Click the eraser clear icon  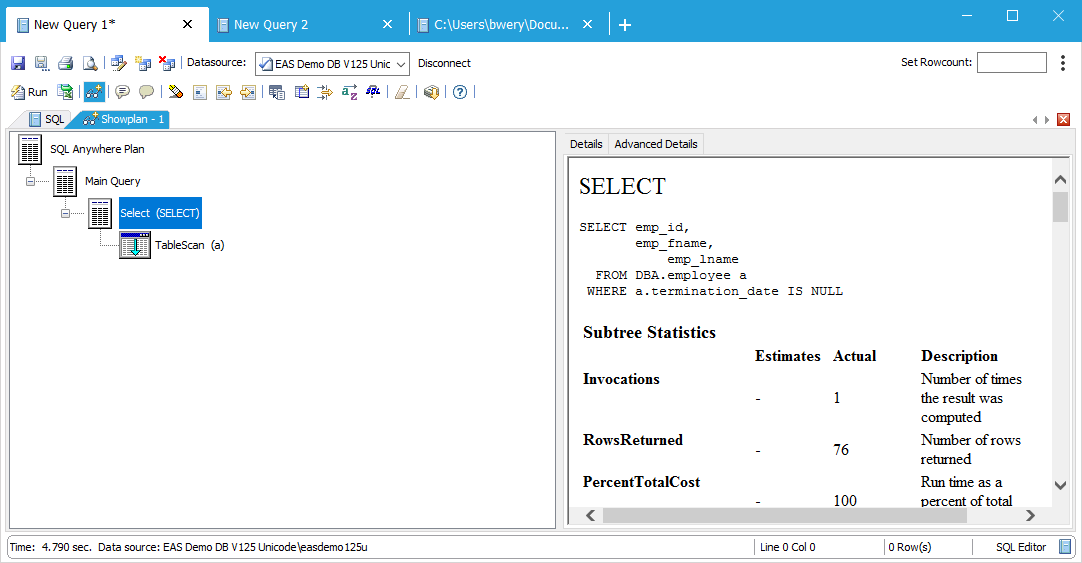(402, 92)
